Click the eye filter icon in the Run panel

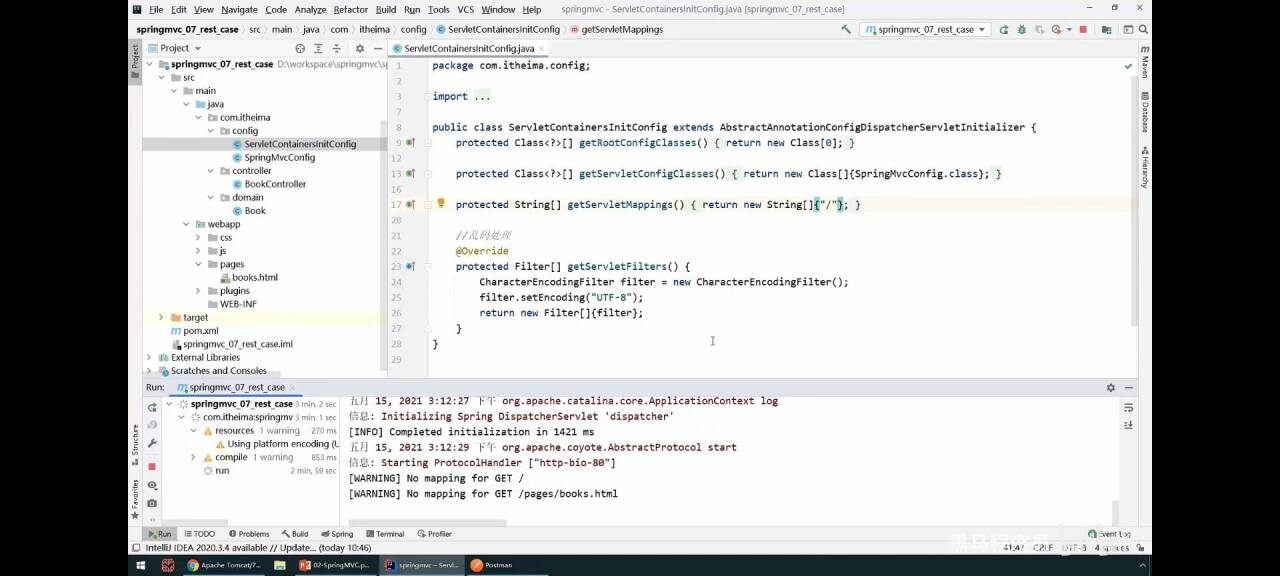[x=152, y=485]
